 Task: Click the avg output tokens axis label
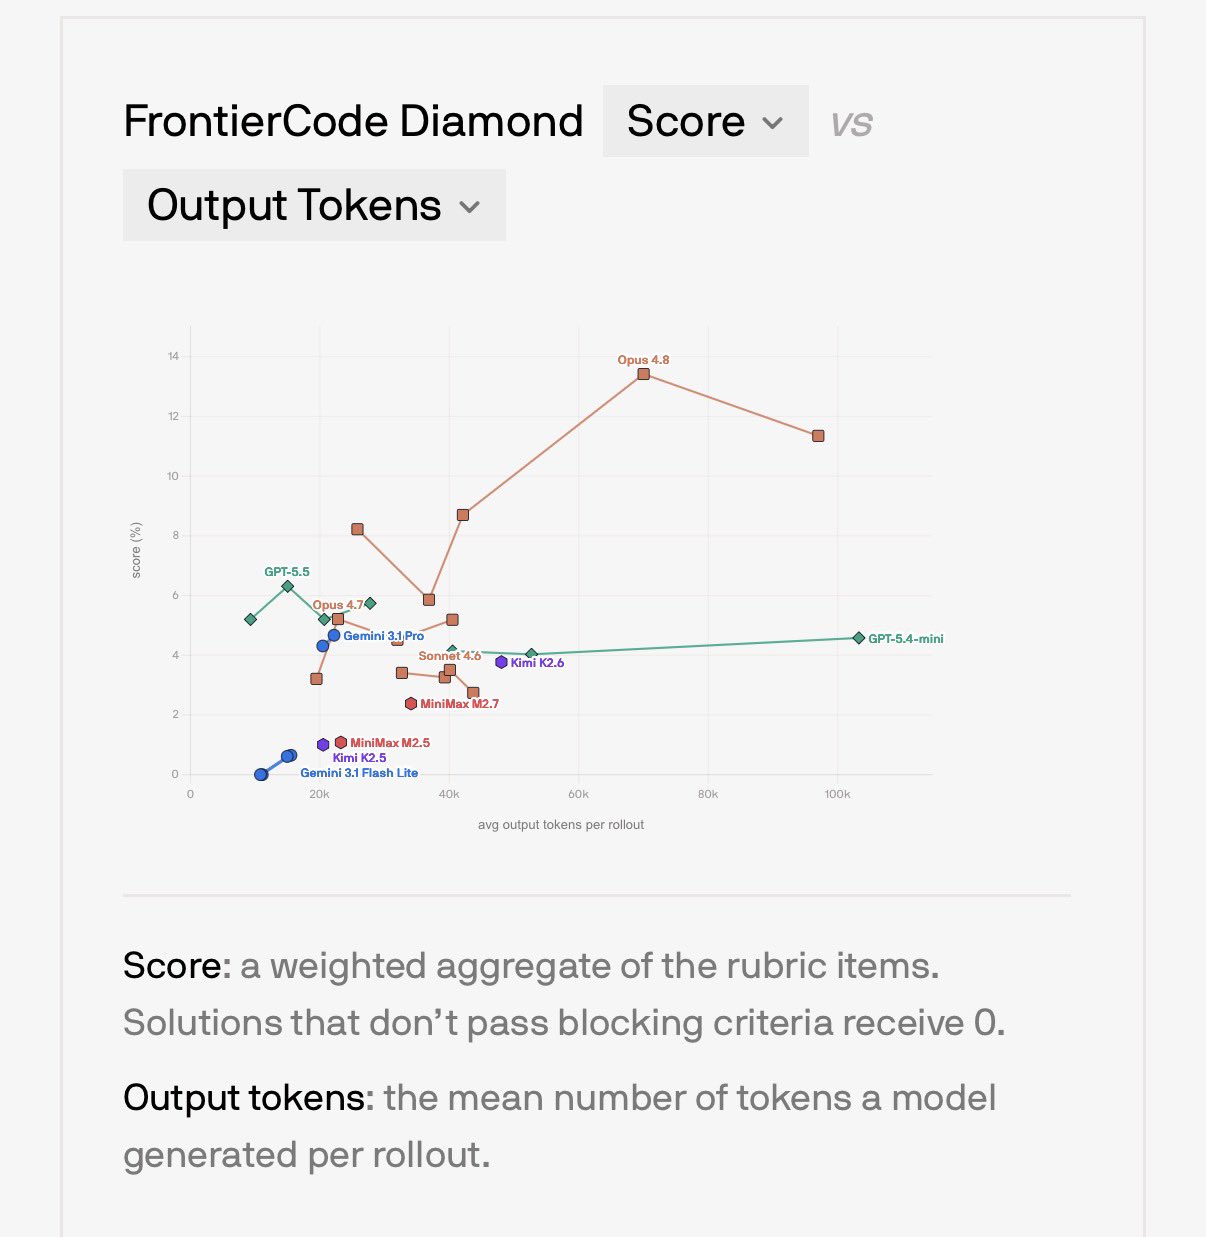(x=561, y=825)
